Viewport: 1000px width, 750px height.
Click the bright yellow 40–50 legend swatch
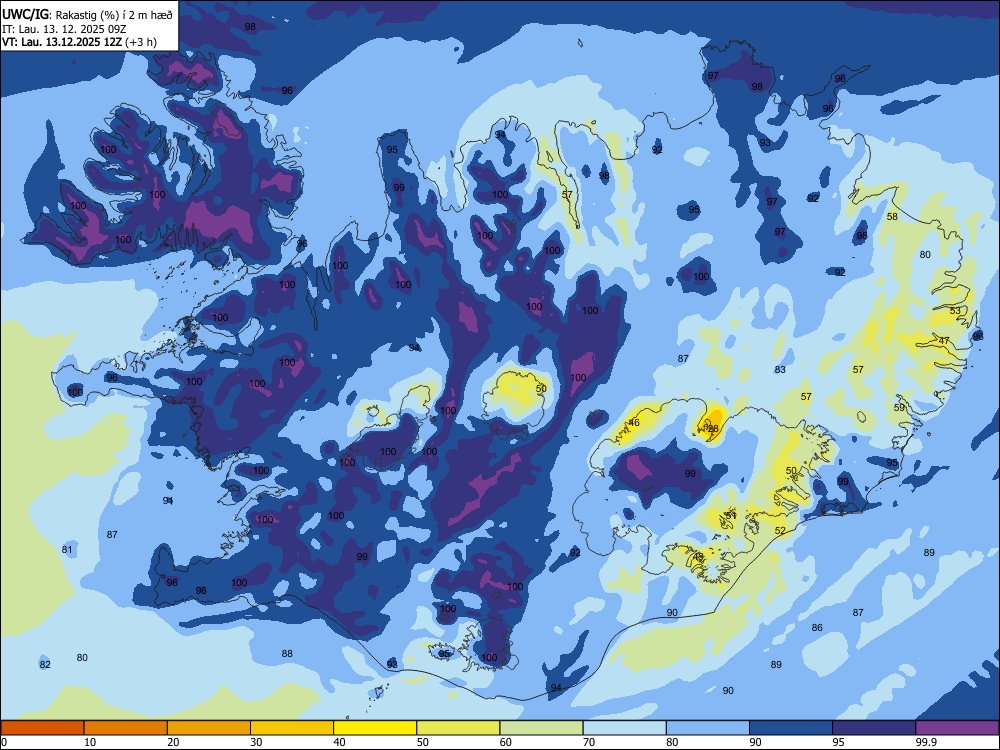pyautogui.click(x=375, y=728)
